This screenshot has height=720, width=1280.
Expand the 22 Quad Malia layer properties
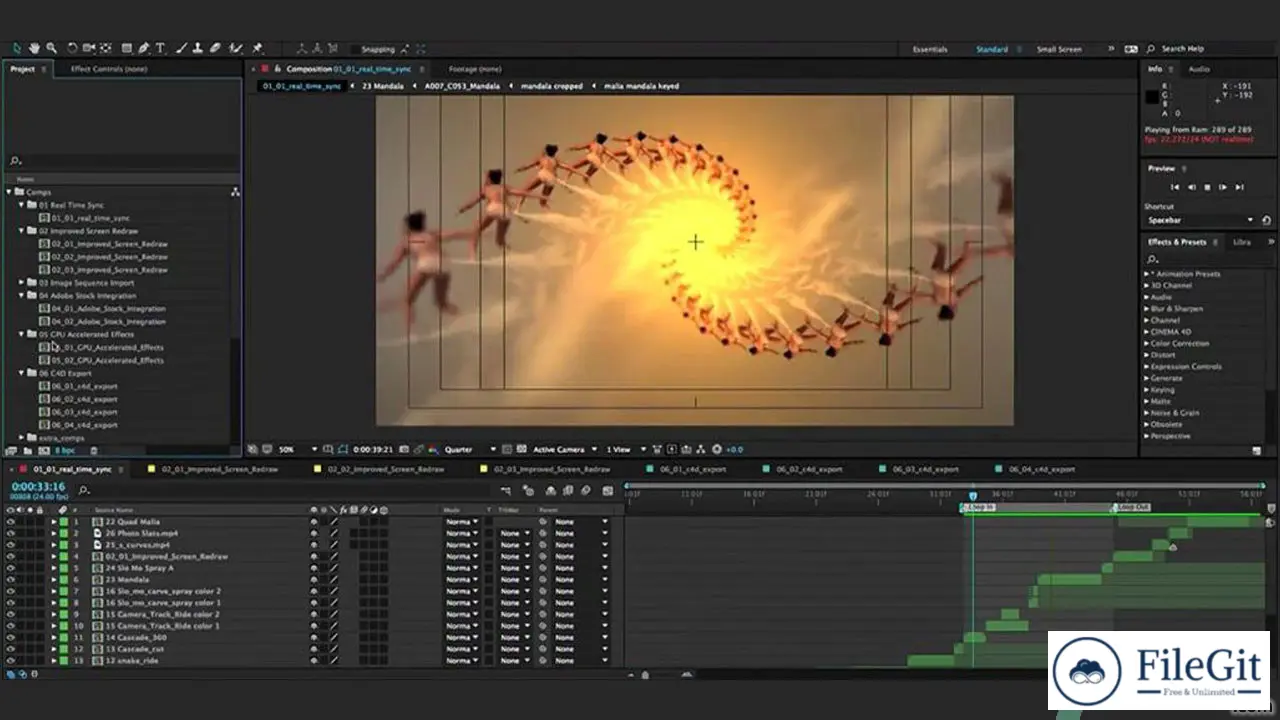tap(54, 522)
